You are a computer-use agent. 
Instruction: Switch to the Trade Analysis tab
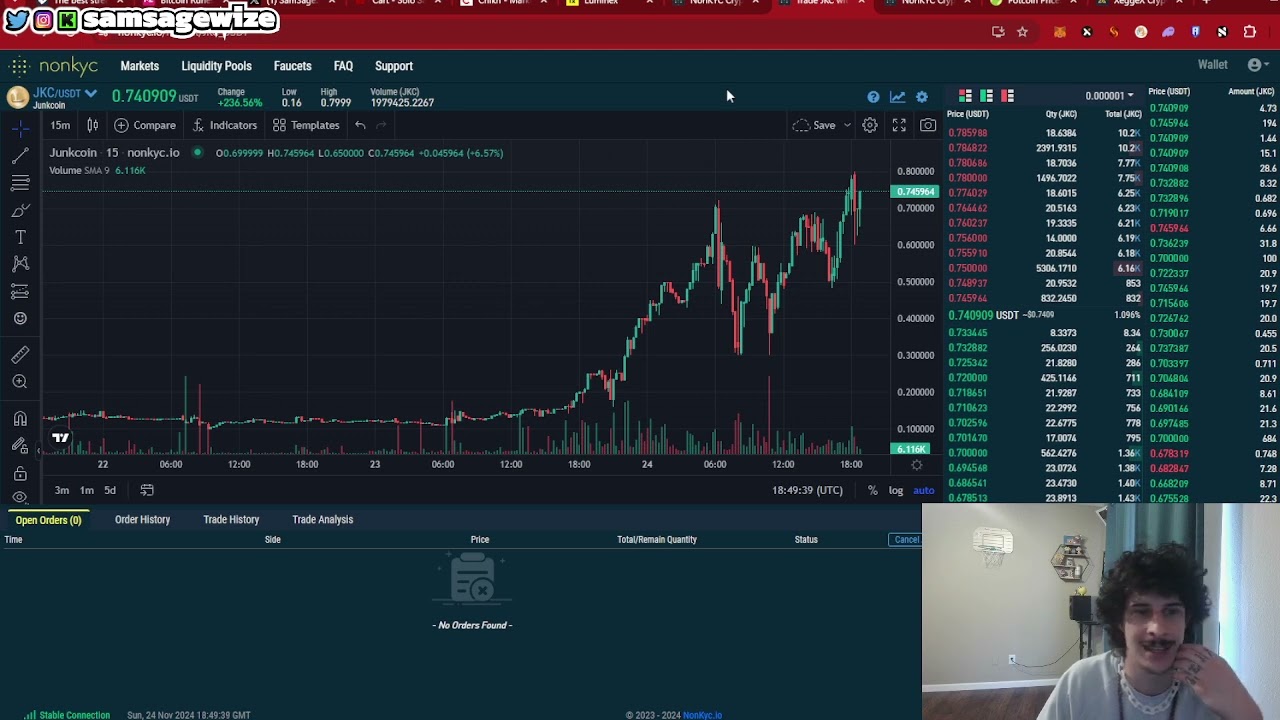(322, 520)
